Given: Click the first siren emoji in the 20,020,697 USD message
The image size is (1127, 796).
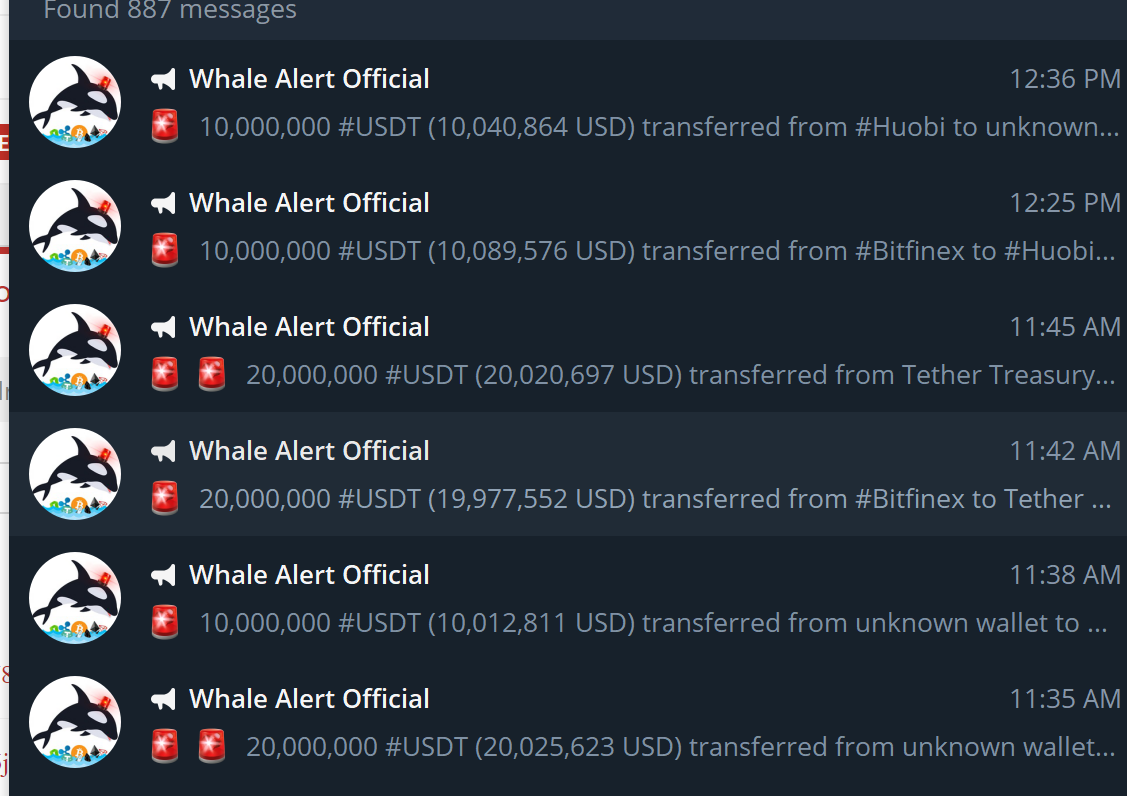Looking at the screenshot, I should coord(165,374).
